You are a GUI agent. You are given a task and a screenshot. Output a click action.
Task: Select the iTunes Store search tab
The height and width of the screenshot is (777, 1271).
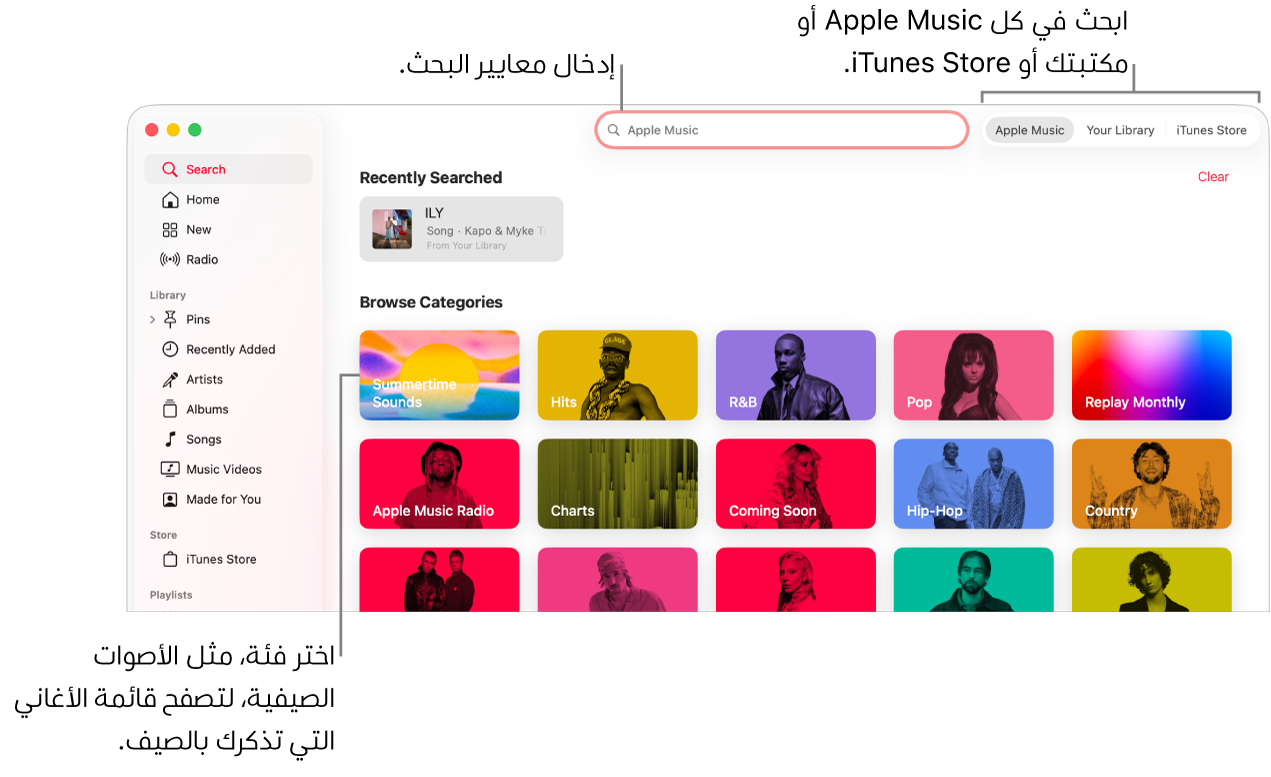pos(1211,129)
